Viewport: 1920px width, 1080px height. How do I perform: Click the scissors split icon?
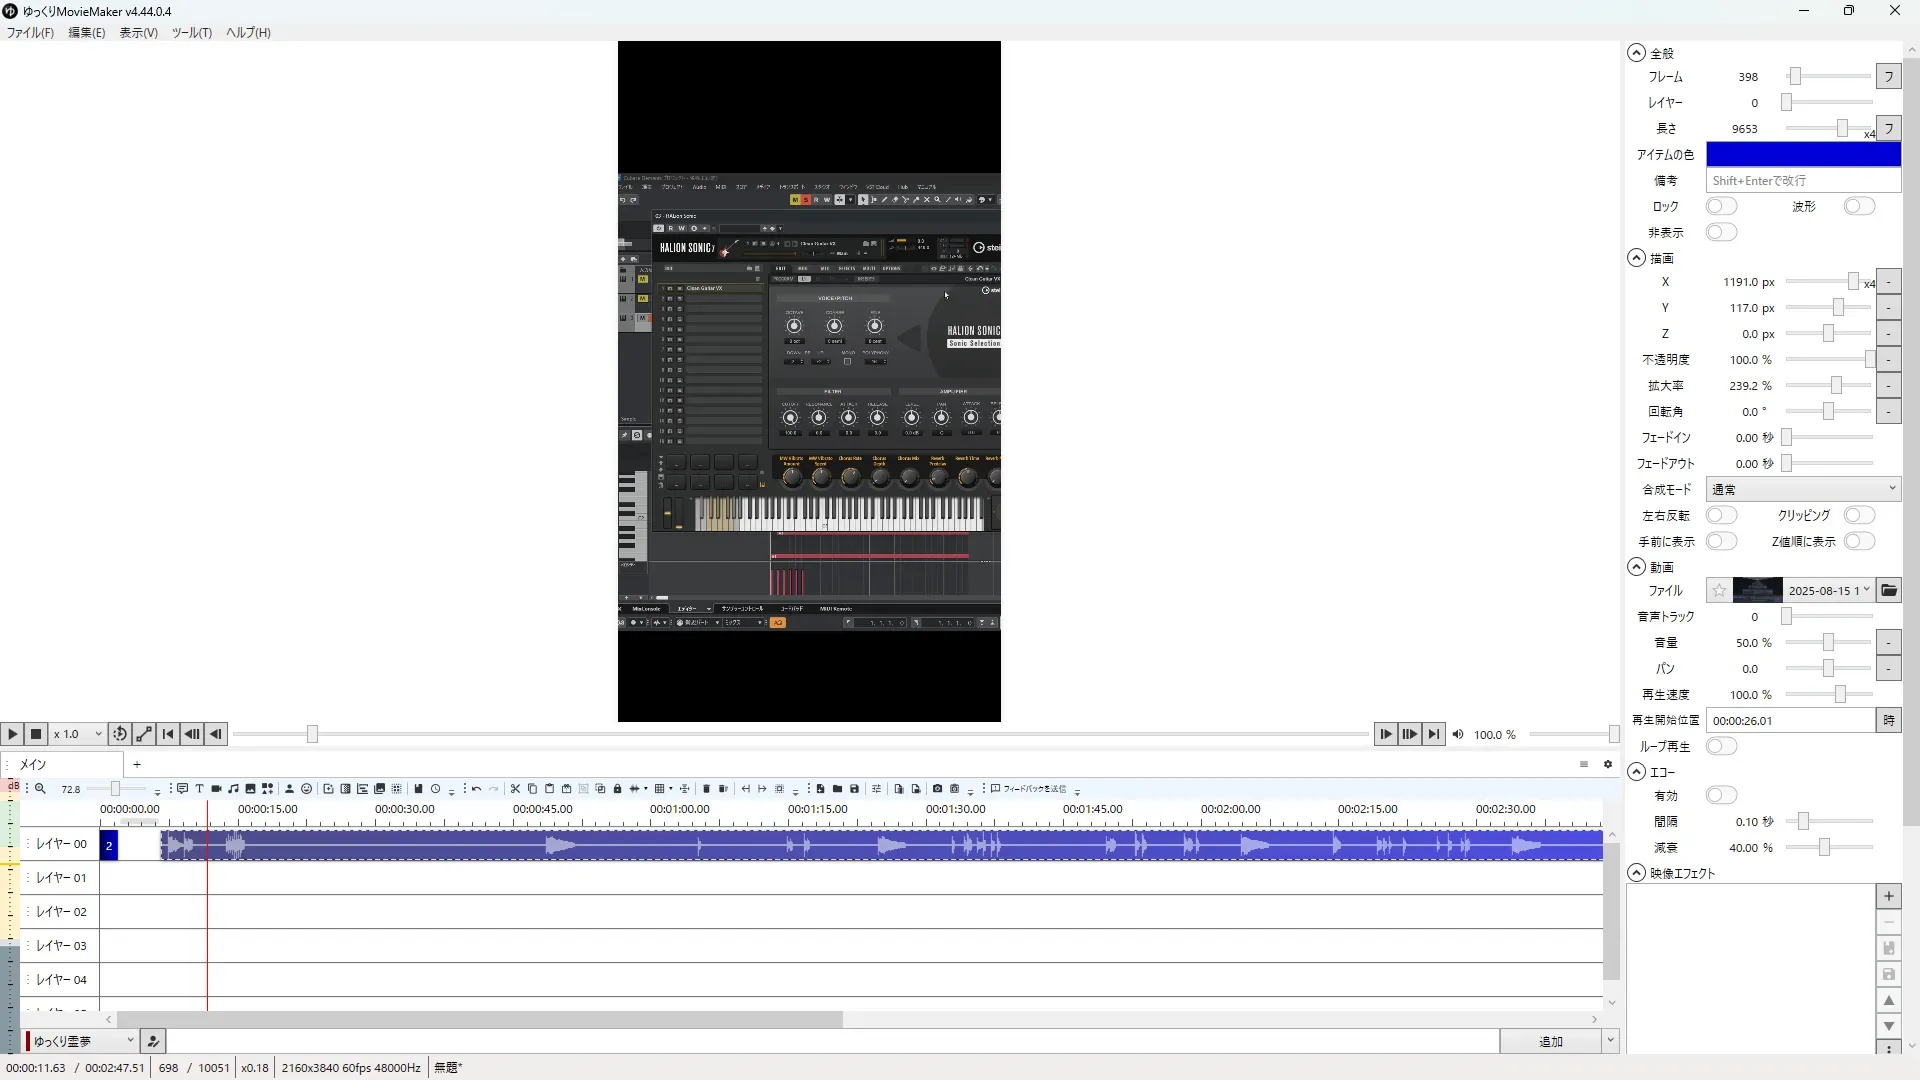(515, 789)
